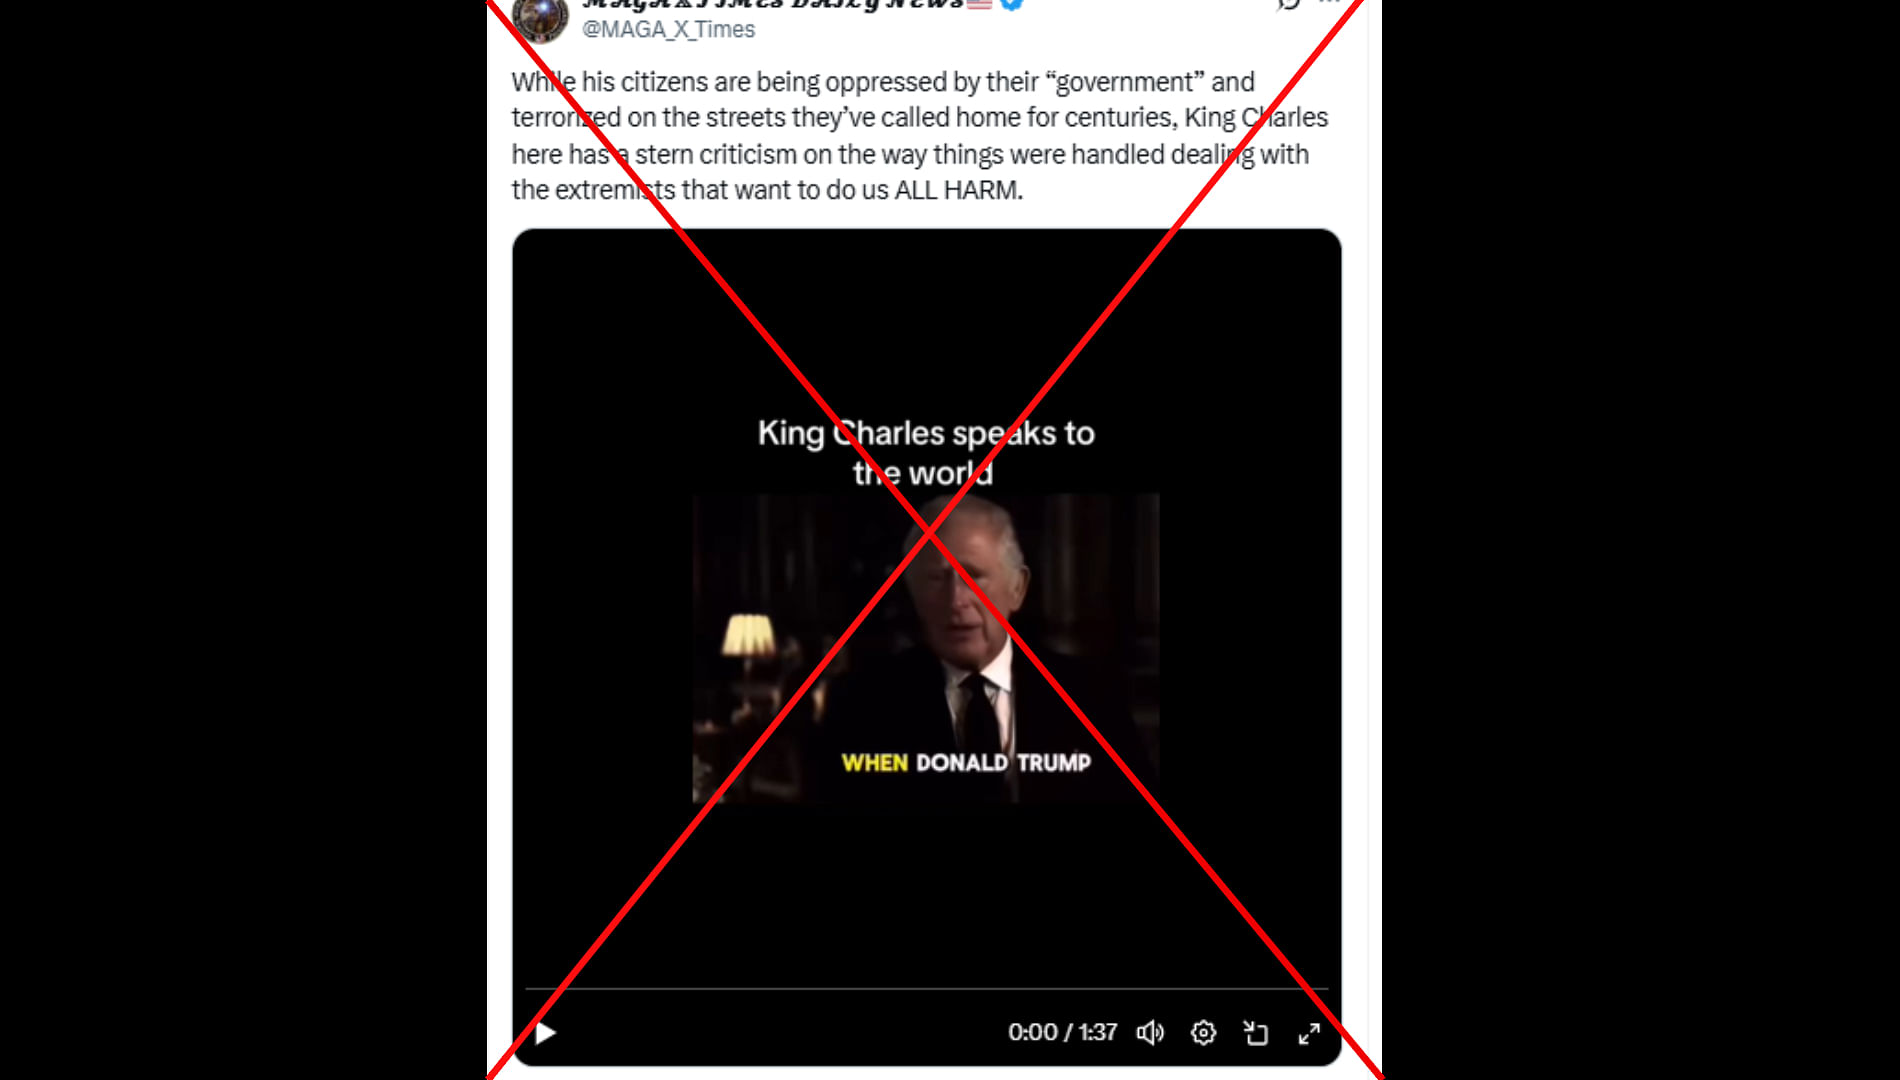Click the US flag emoji after the name
Image resolution: width=1900 pixels, height=1080 pixels.
pos(980,3)
